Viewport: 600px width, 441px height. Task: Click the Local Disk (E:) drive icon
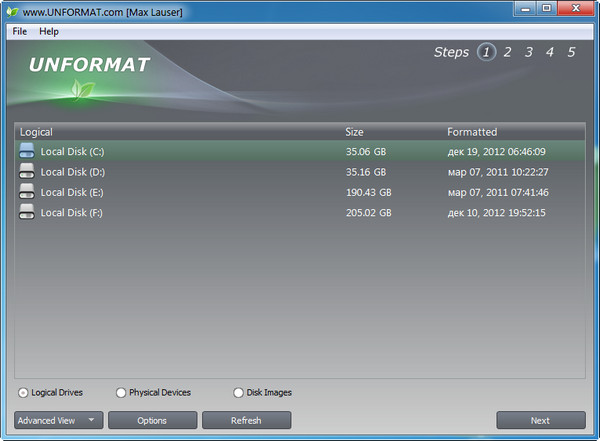pos(27,192)
